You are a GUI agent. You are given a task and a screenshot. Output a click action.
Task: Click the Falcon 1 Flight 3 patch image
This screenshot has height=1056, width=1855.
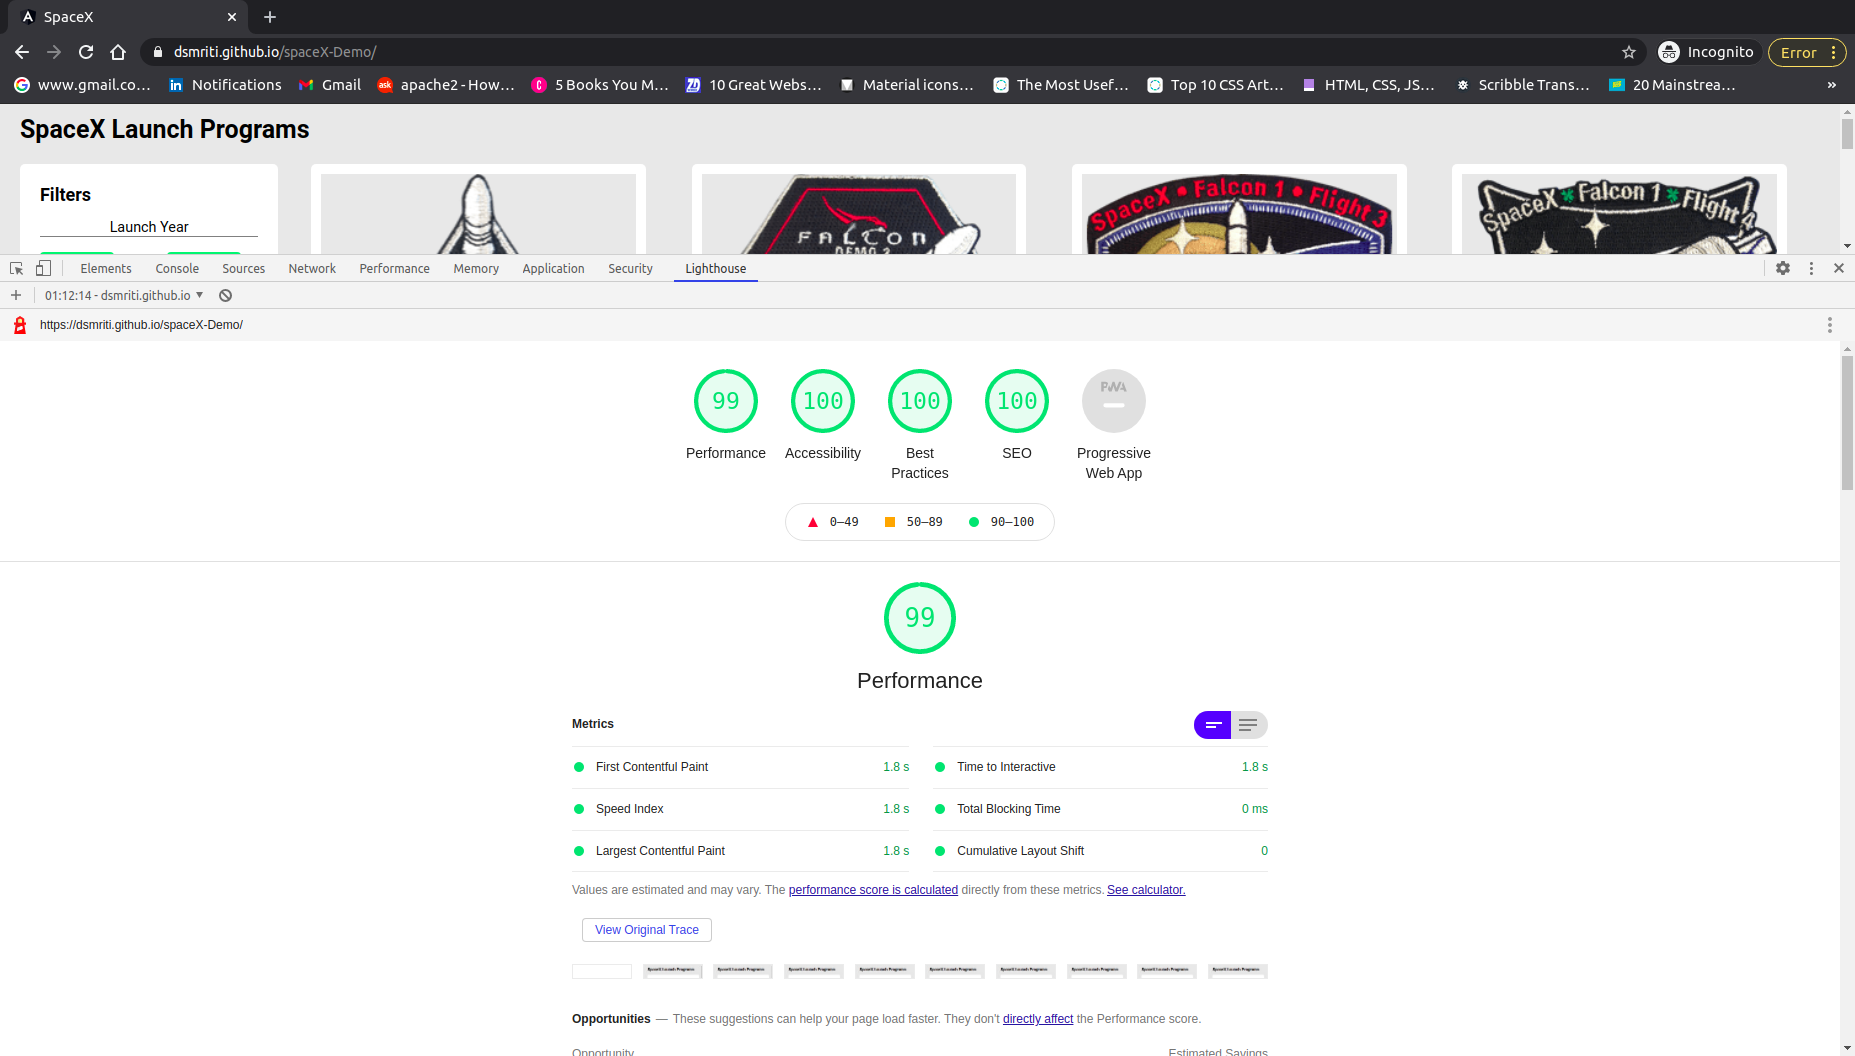pos(1239,214)
